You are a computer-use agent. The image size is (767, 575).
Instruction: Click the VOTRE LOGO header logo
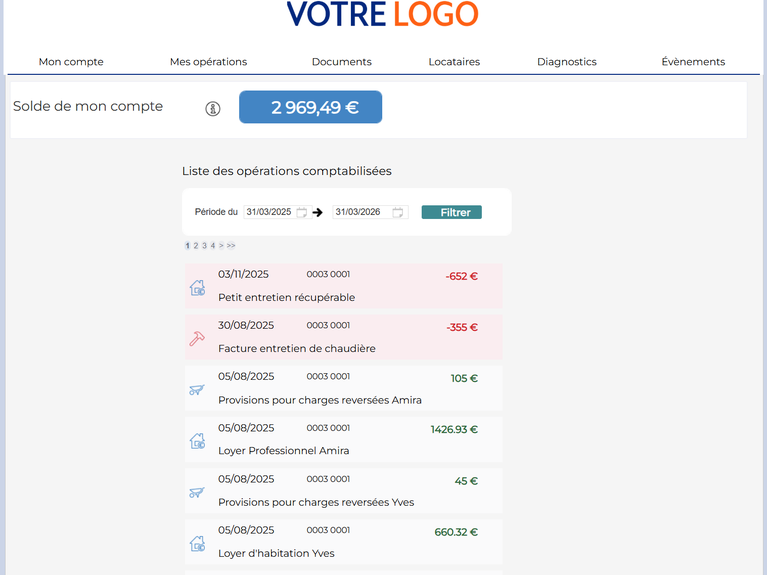tap(383, 14)
